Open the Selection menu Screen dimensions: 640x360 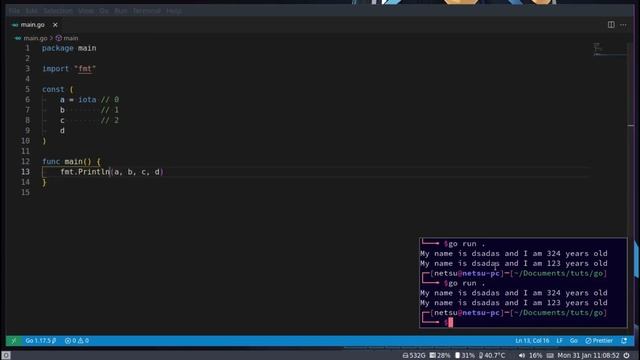pyautogui.click(x=58, y=11)
